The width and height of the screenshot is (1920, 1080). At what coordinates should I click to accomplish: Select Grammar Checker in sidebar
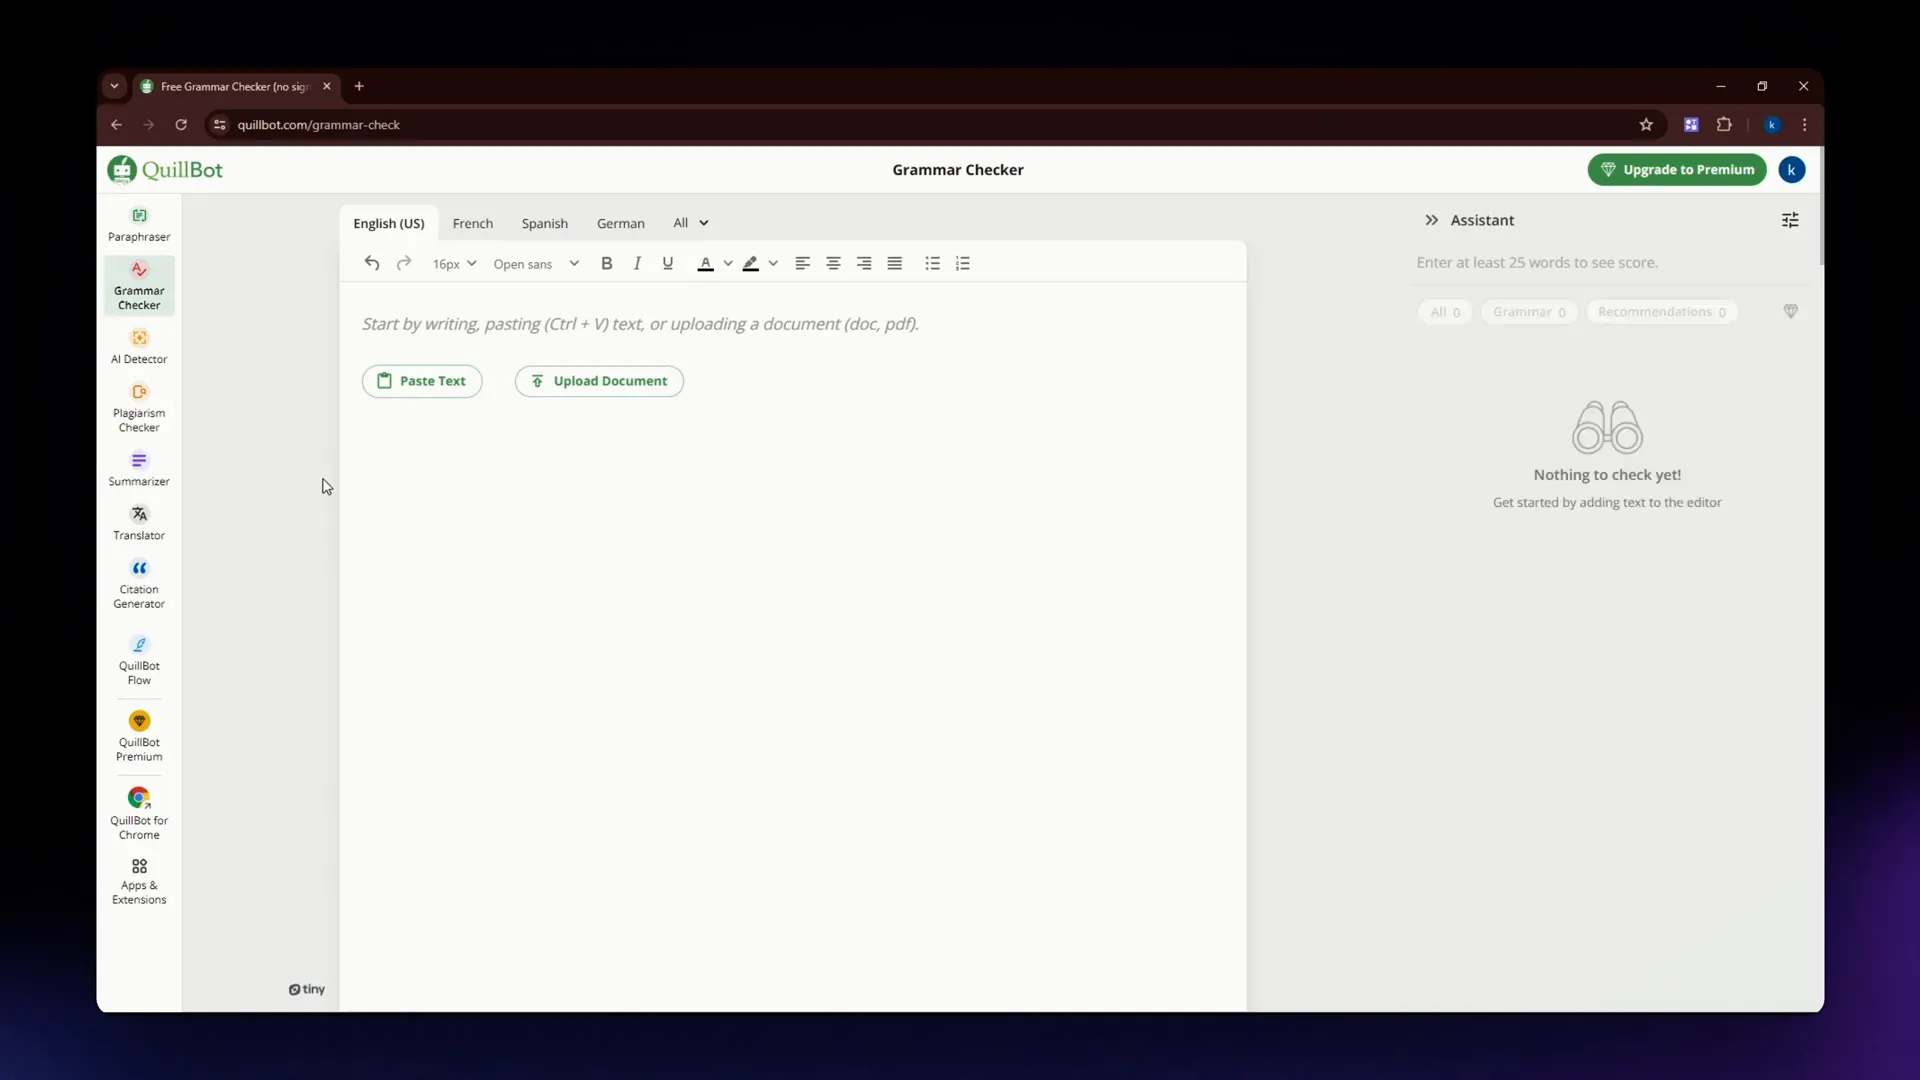(139, 286)
